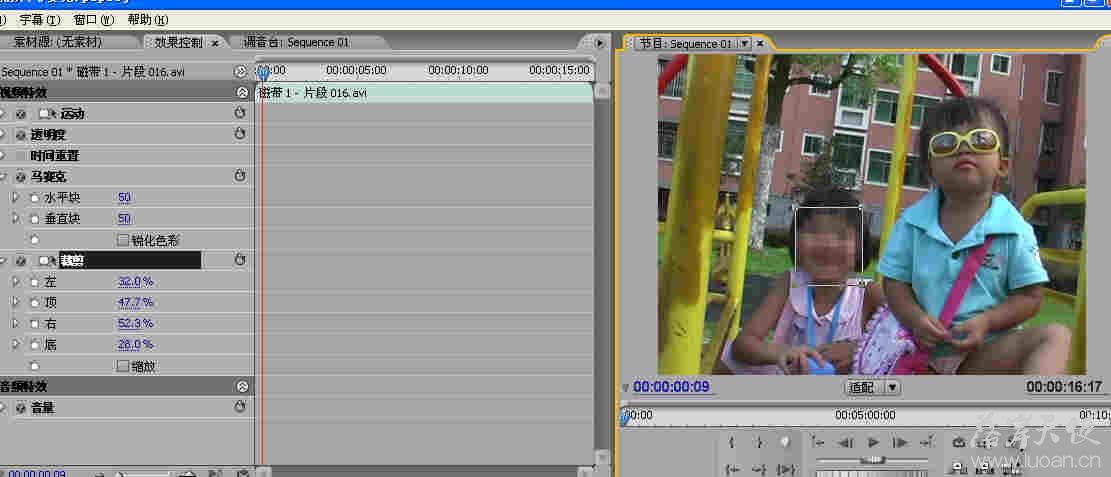Go to In point button

[733, 468]
